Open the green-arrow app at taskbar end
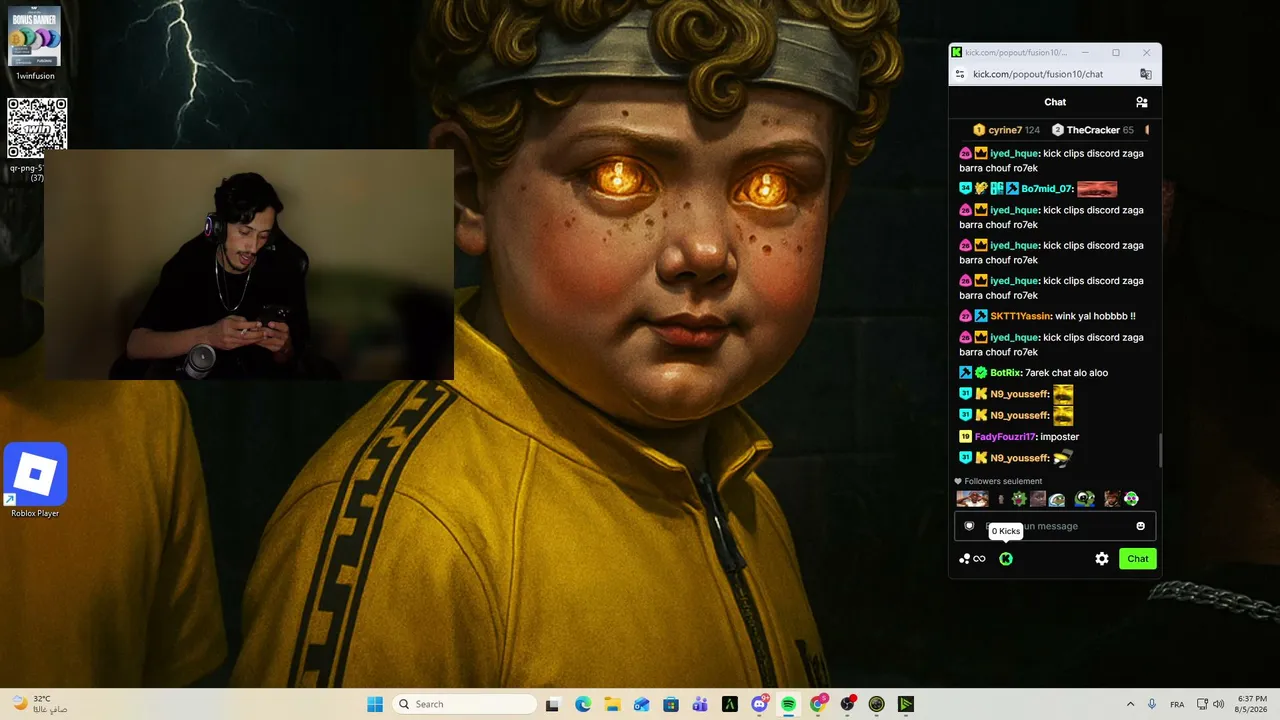Image resolution: width=1280 pixels, height=720 pixels. coord(906,704)
